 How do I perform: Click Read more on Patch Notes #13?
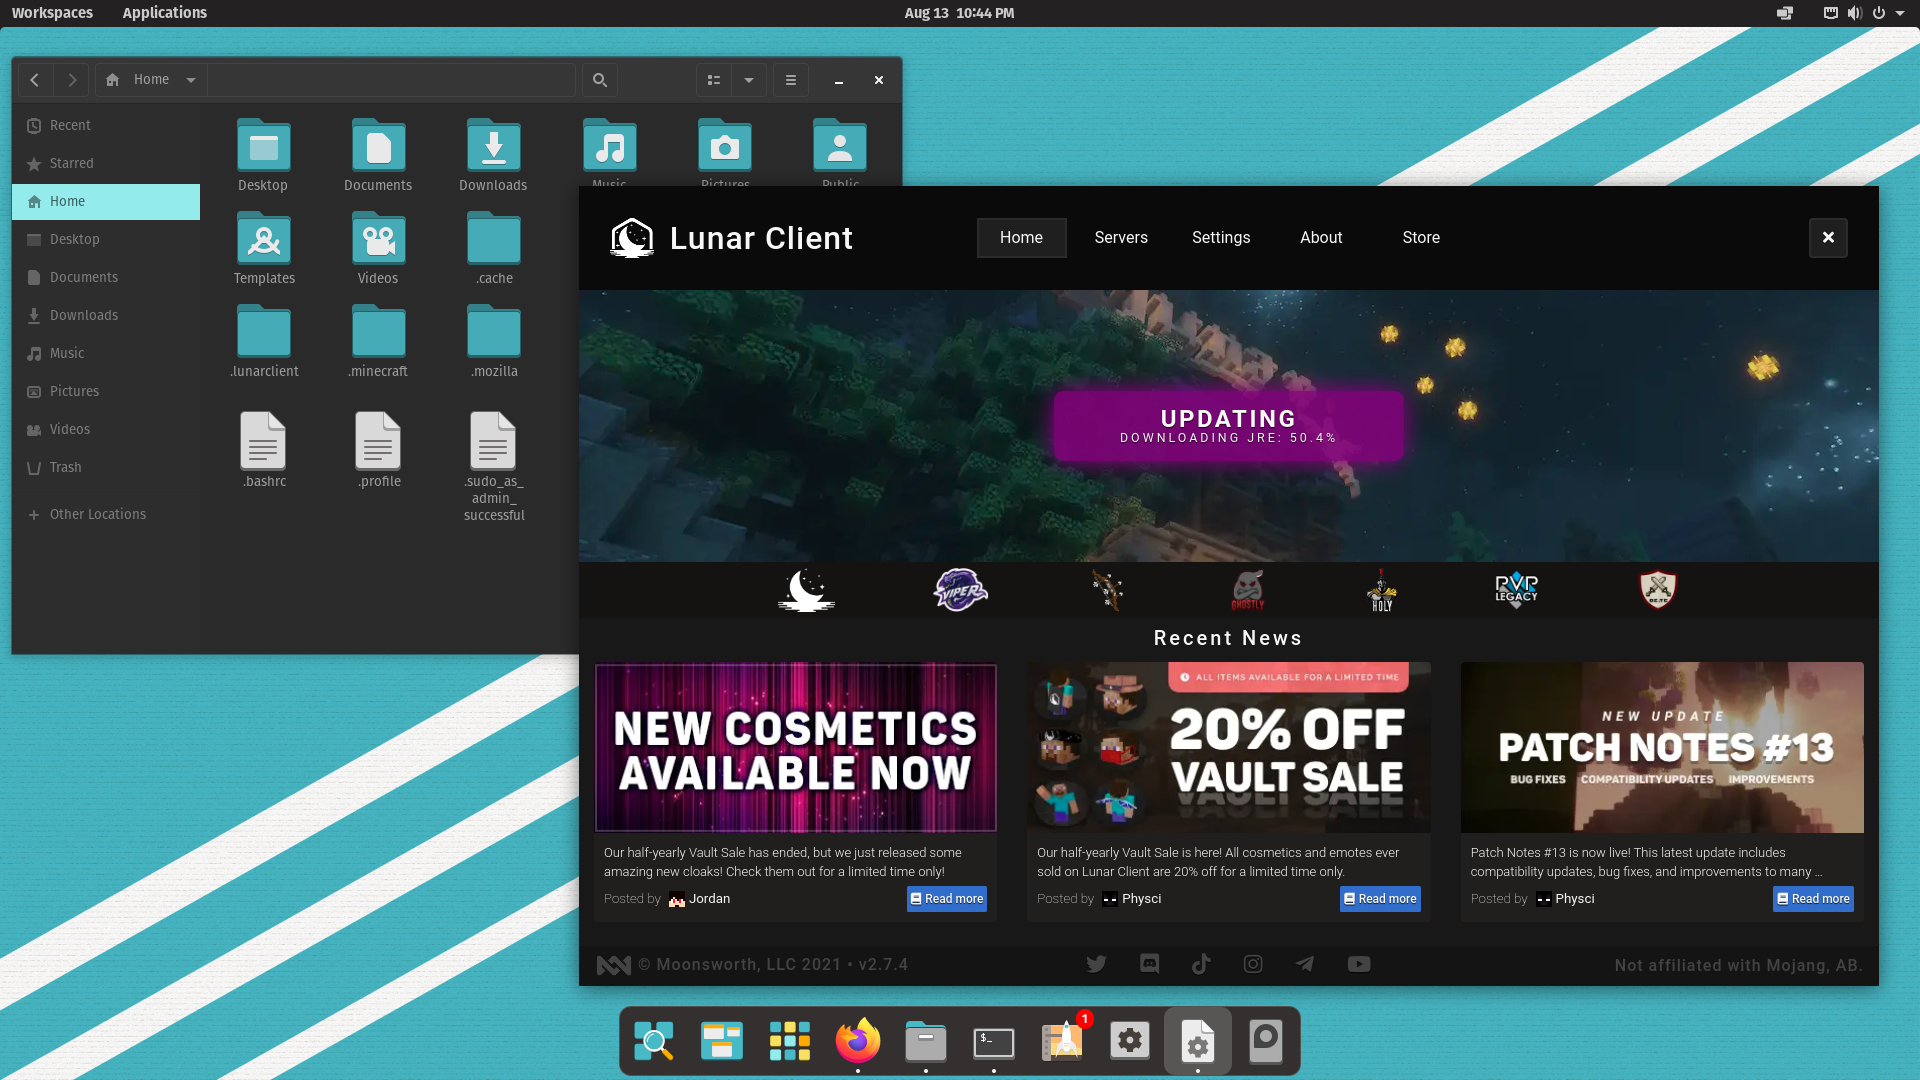point(1812,899)
